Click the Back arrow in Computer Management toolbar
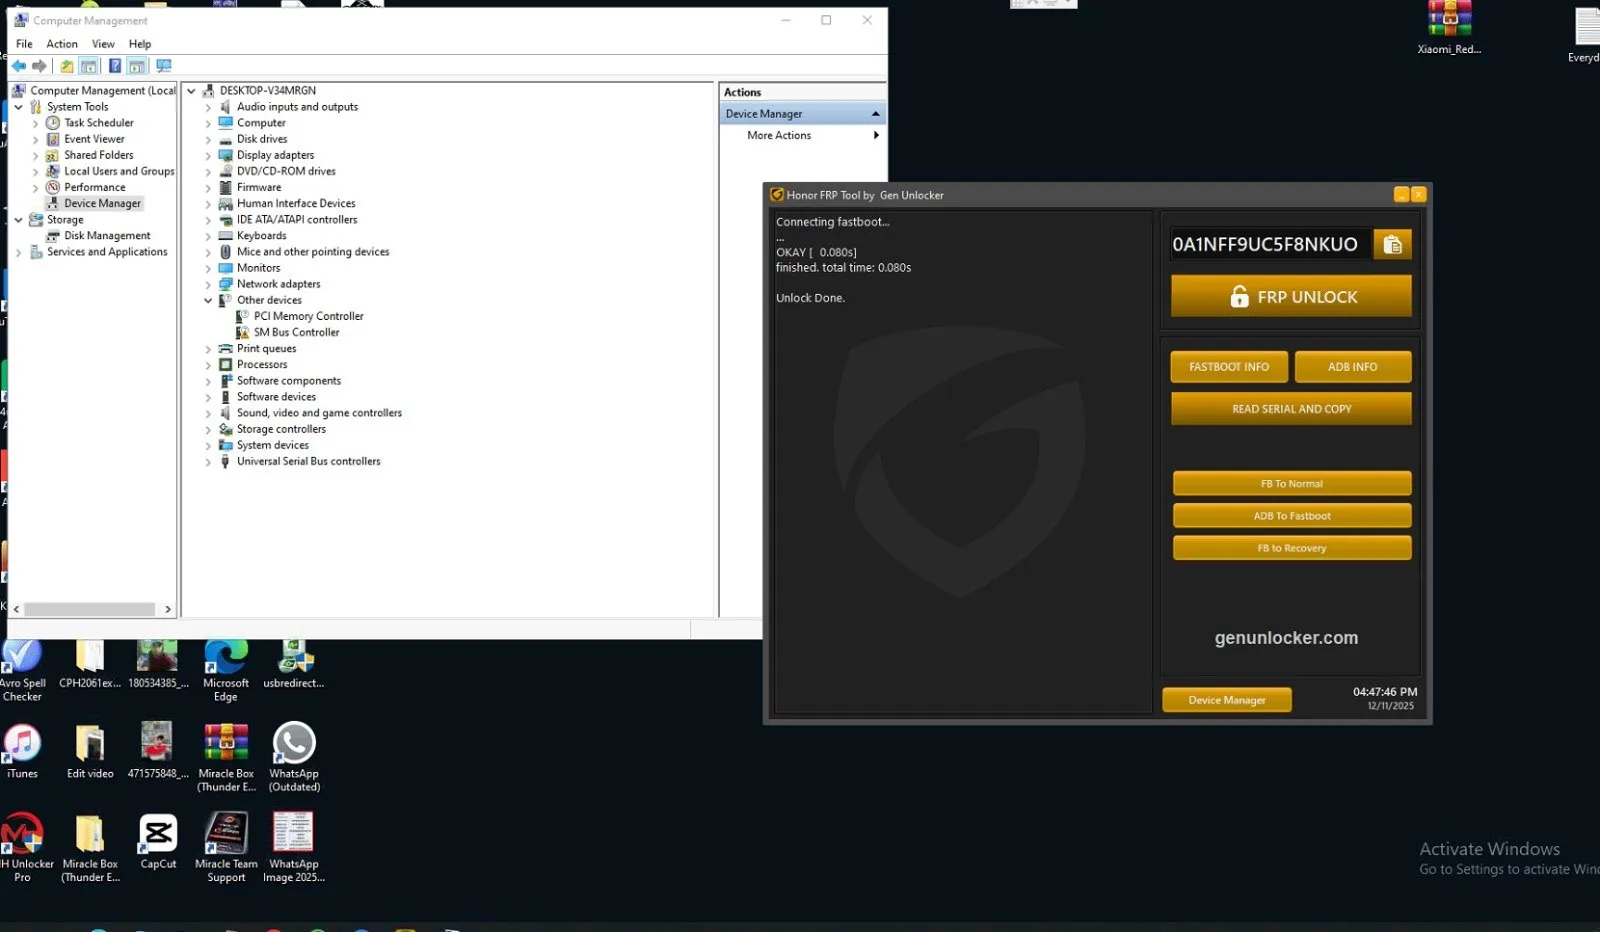1600x932 pixels. tap(19, 66)
